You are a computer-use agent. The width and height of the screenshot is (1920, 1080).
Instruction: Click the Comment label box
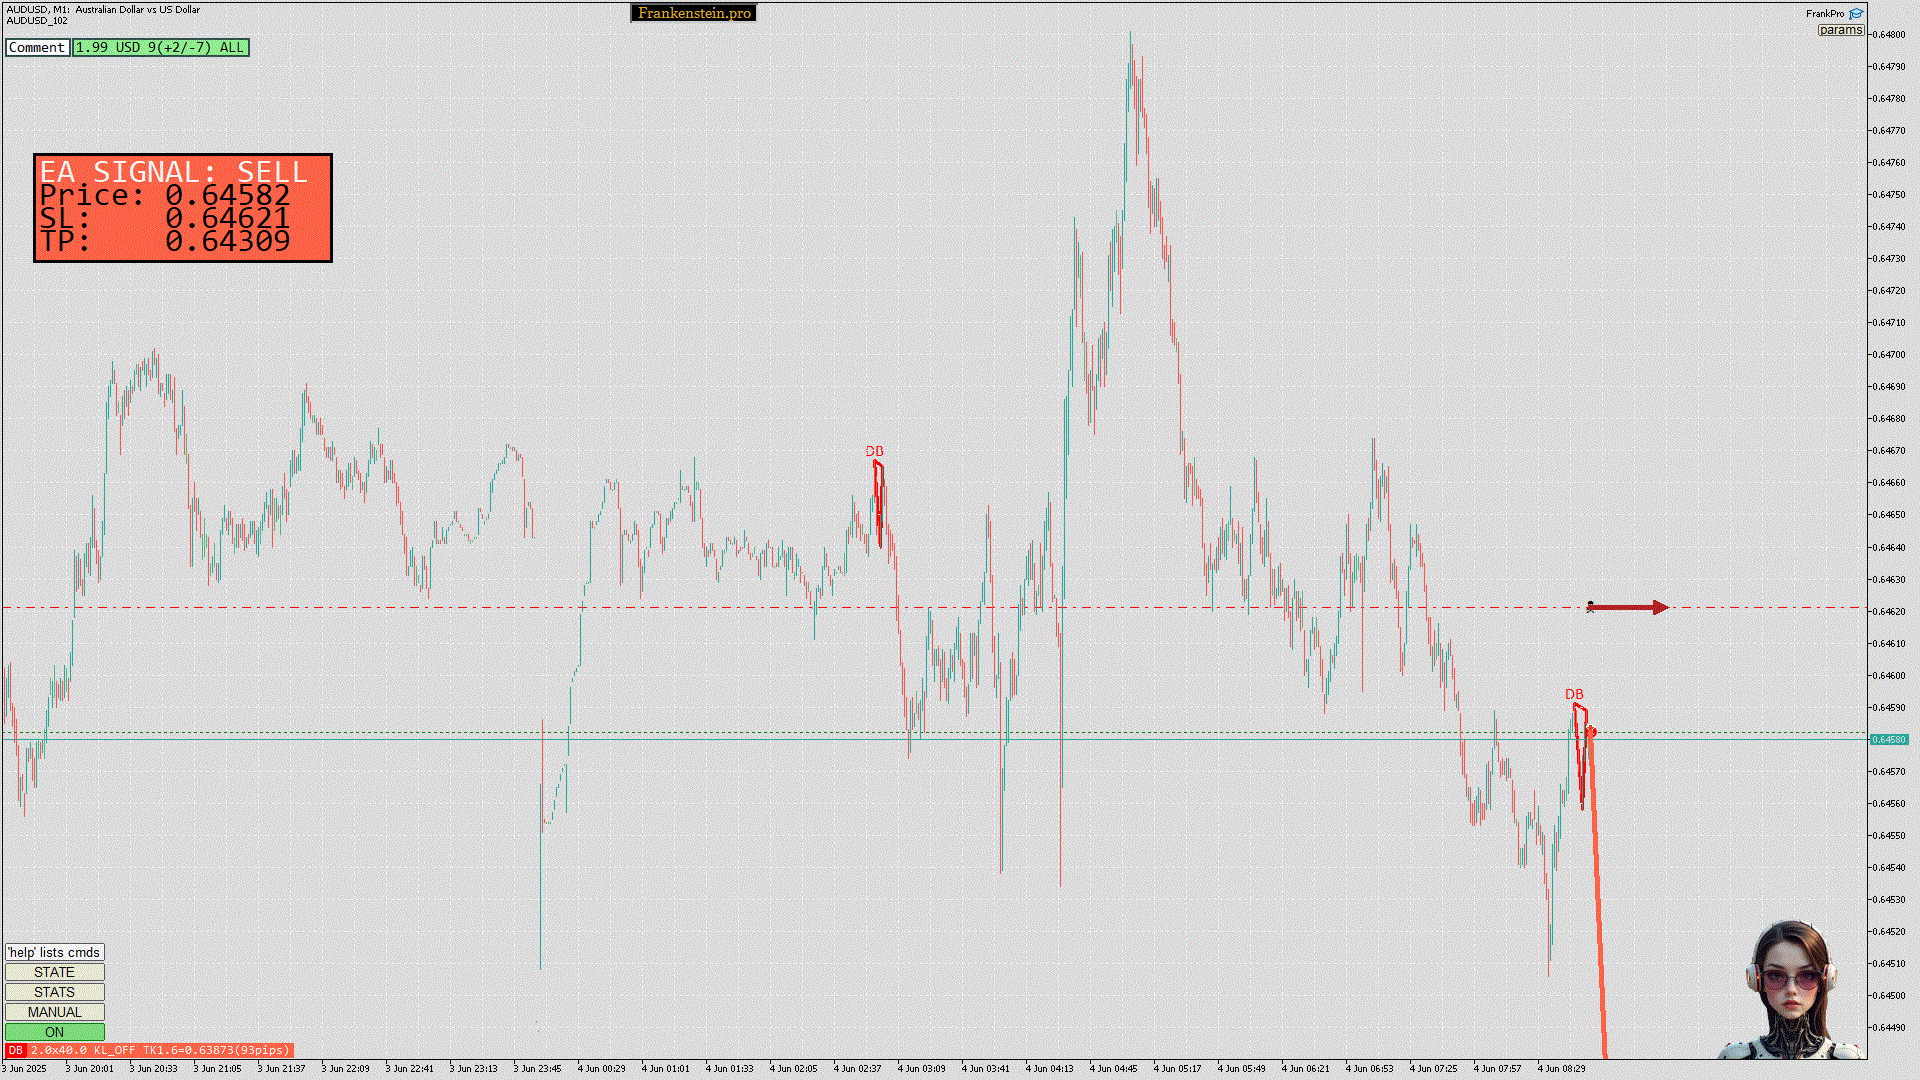[x=37, y=47]
